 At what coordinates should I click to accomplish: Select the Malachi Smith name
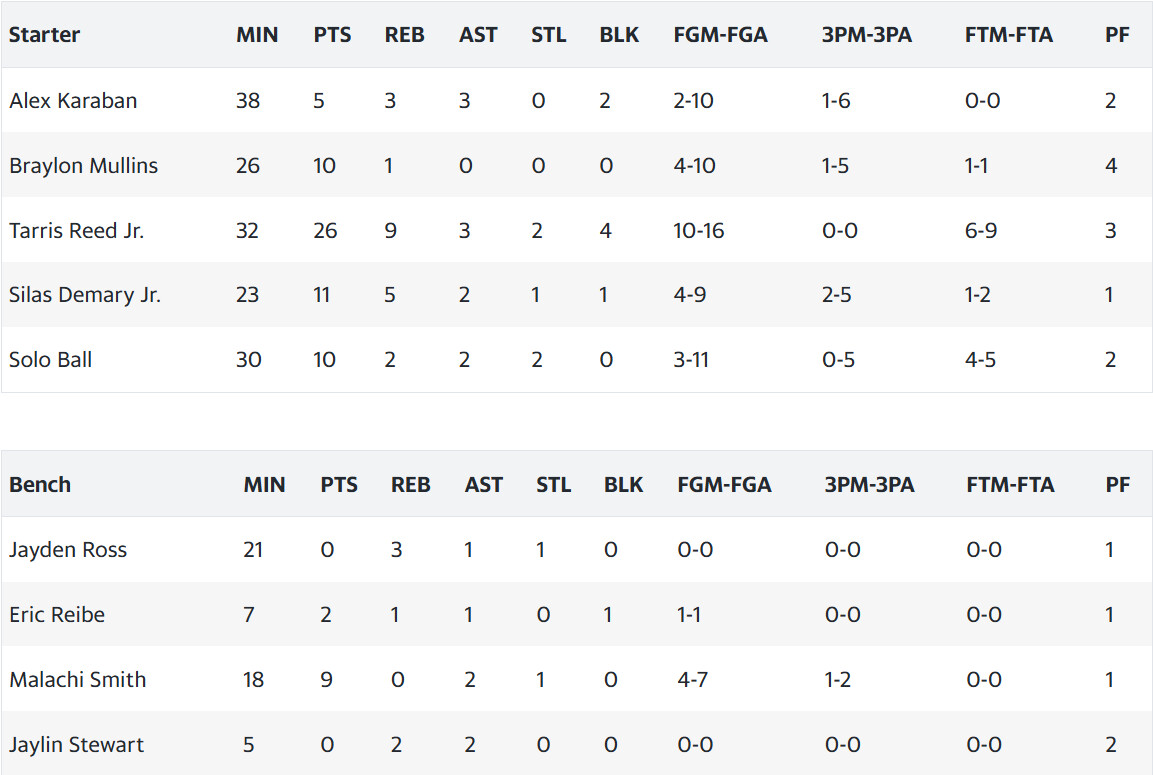tap(77, 679)
